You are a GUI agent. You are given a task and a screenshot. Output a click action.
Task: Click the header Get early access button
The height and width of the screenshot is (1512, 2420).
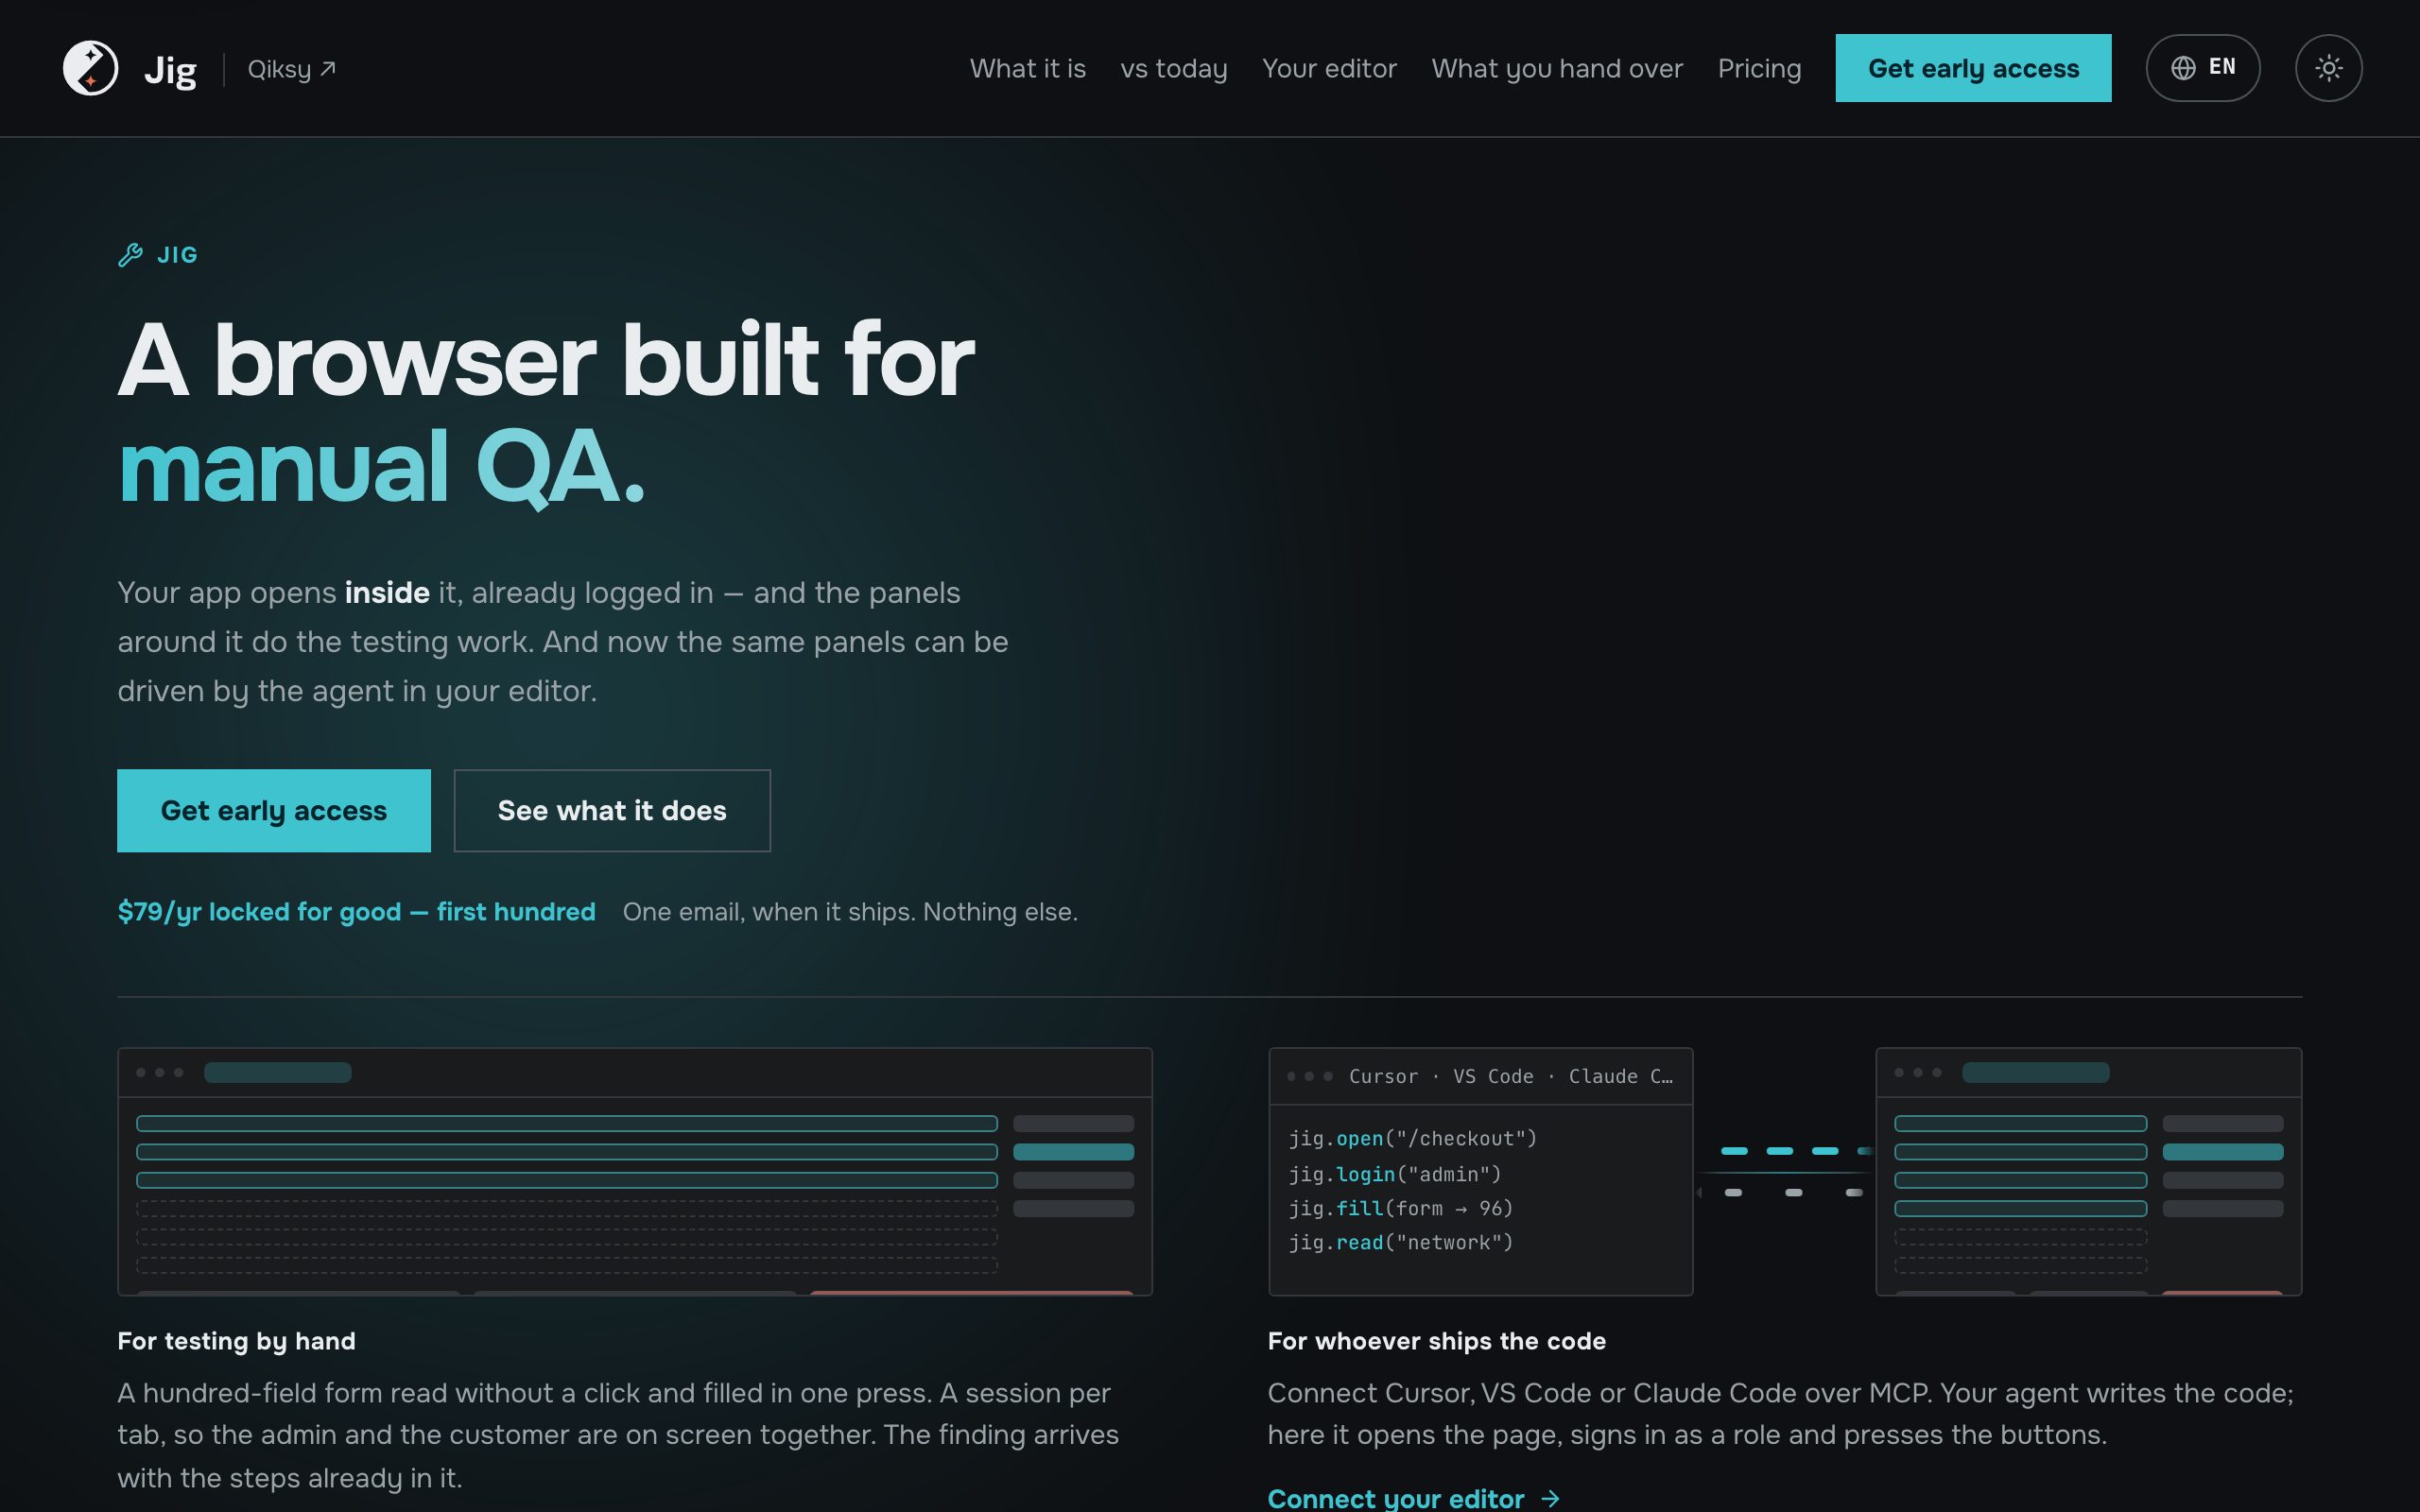[x=1973, y=68]
